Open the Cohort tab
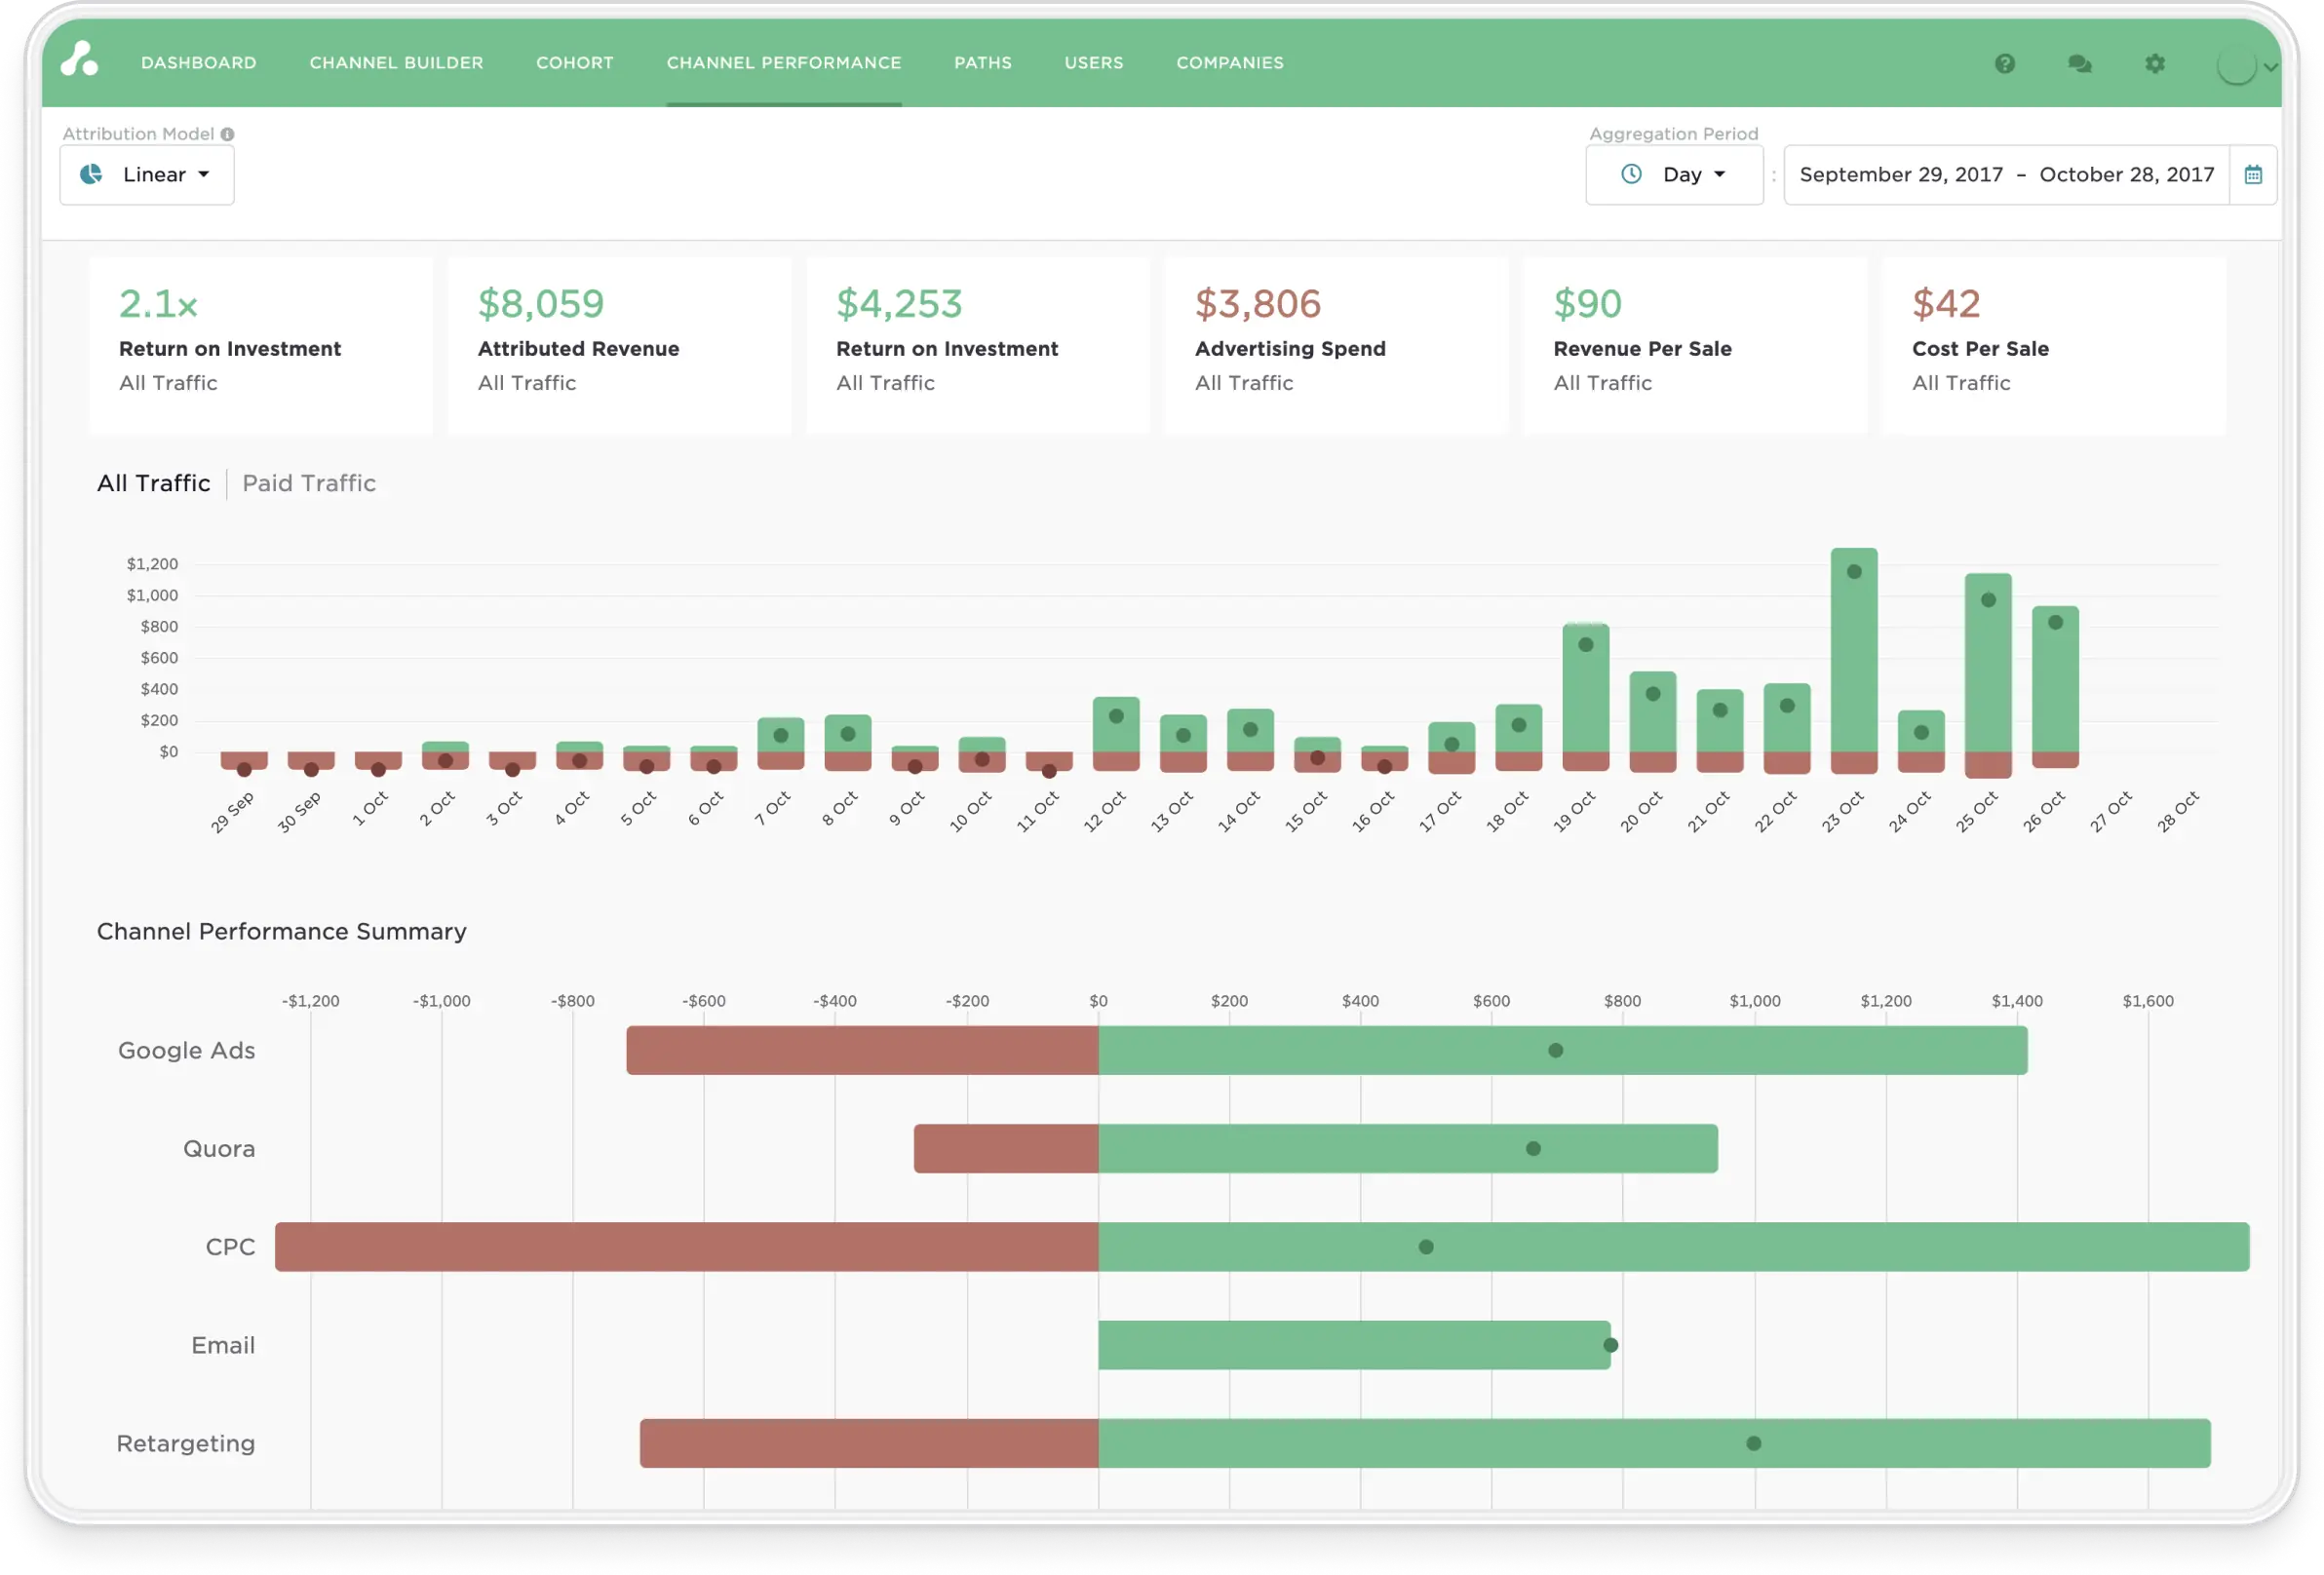 click(x=574, y=63)
